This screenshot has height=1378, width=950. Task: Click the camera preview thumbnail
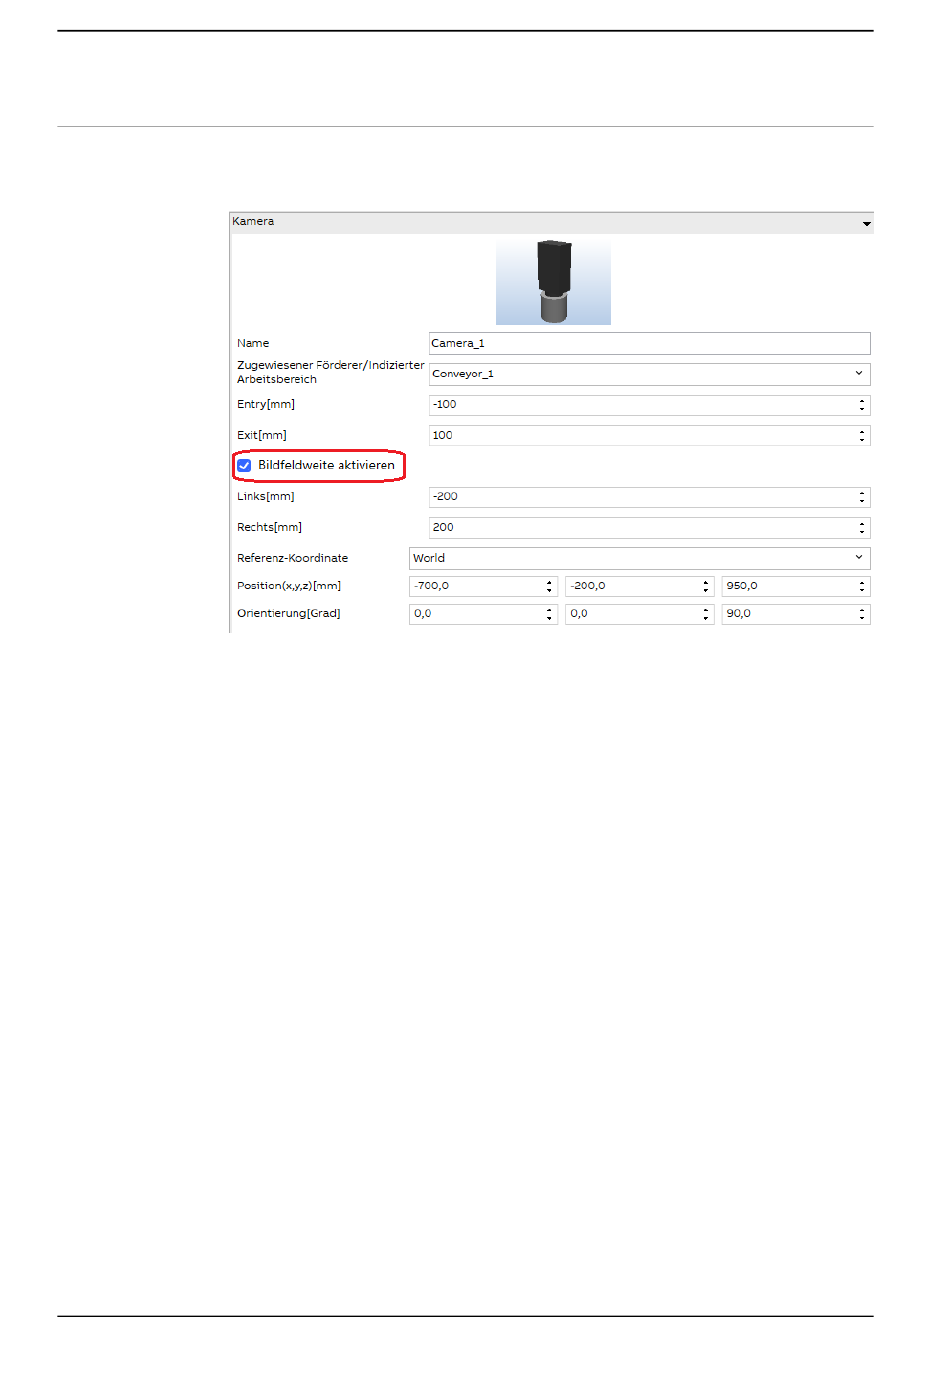point(553,281)
